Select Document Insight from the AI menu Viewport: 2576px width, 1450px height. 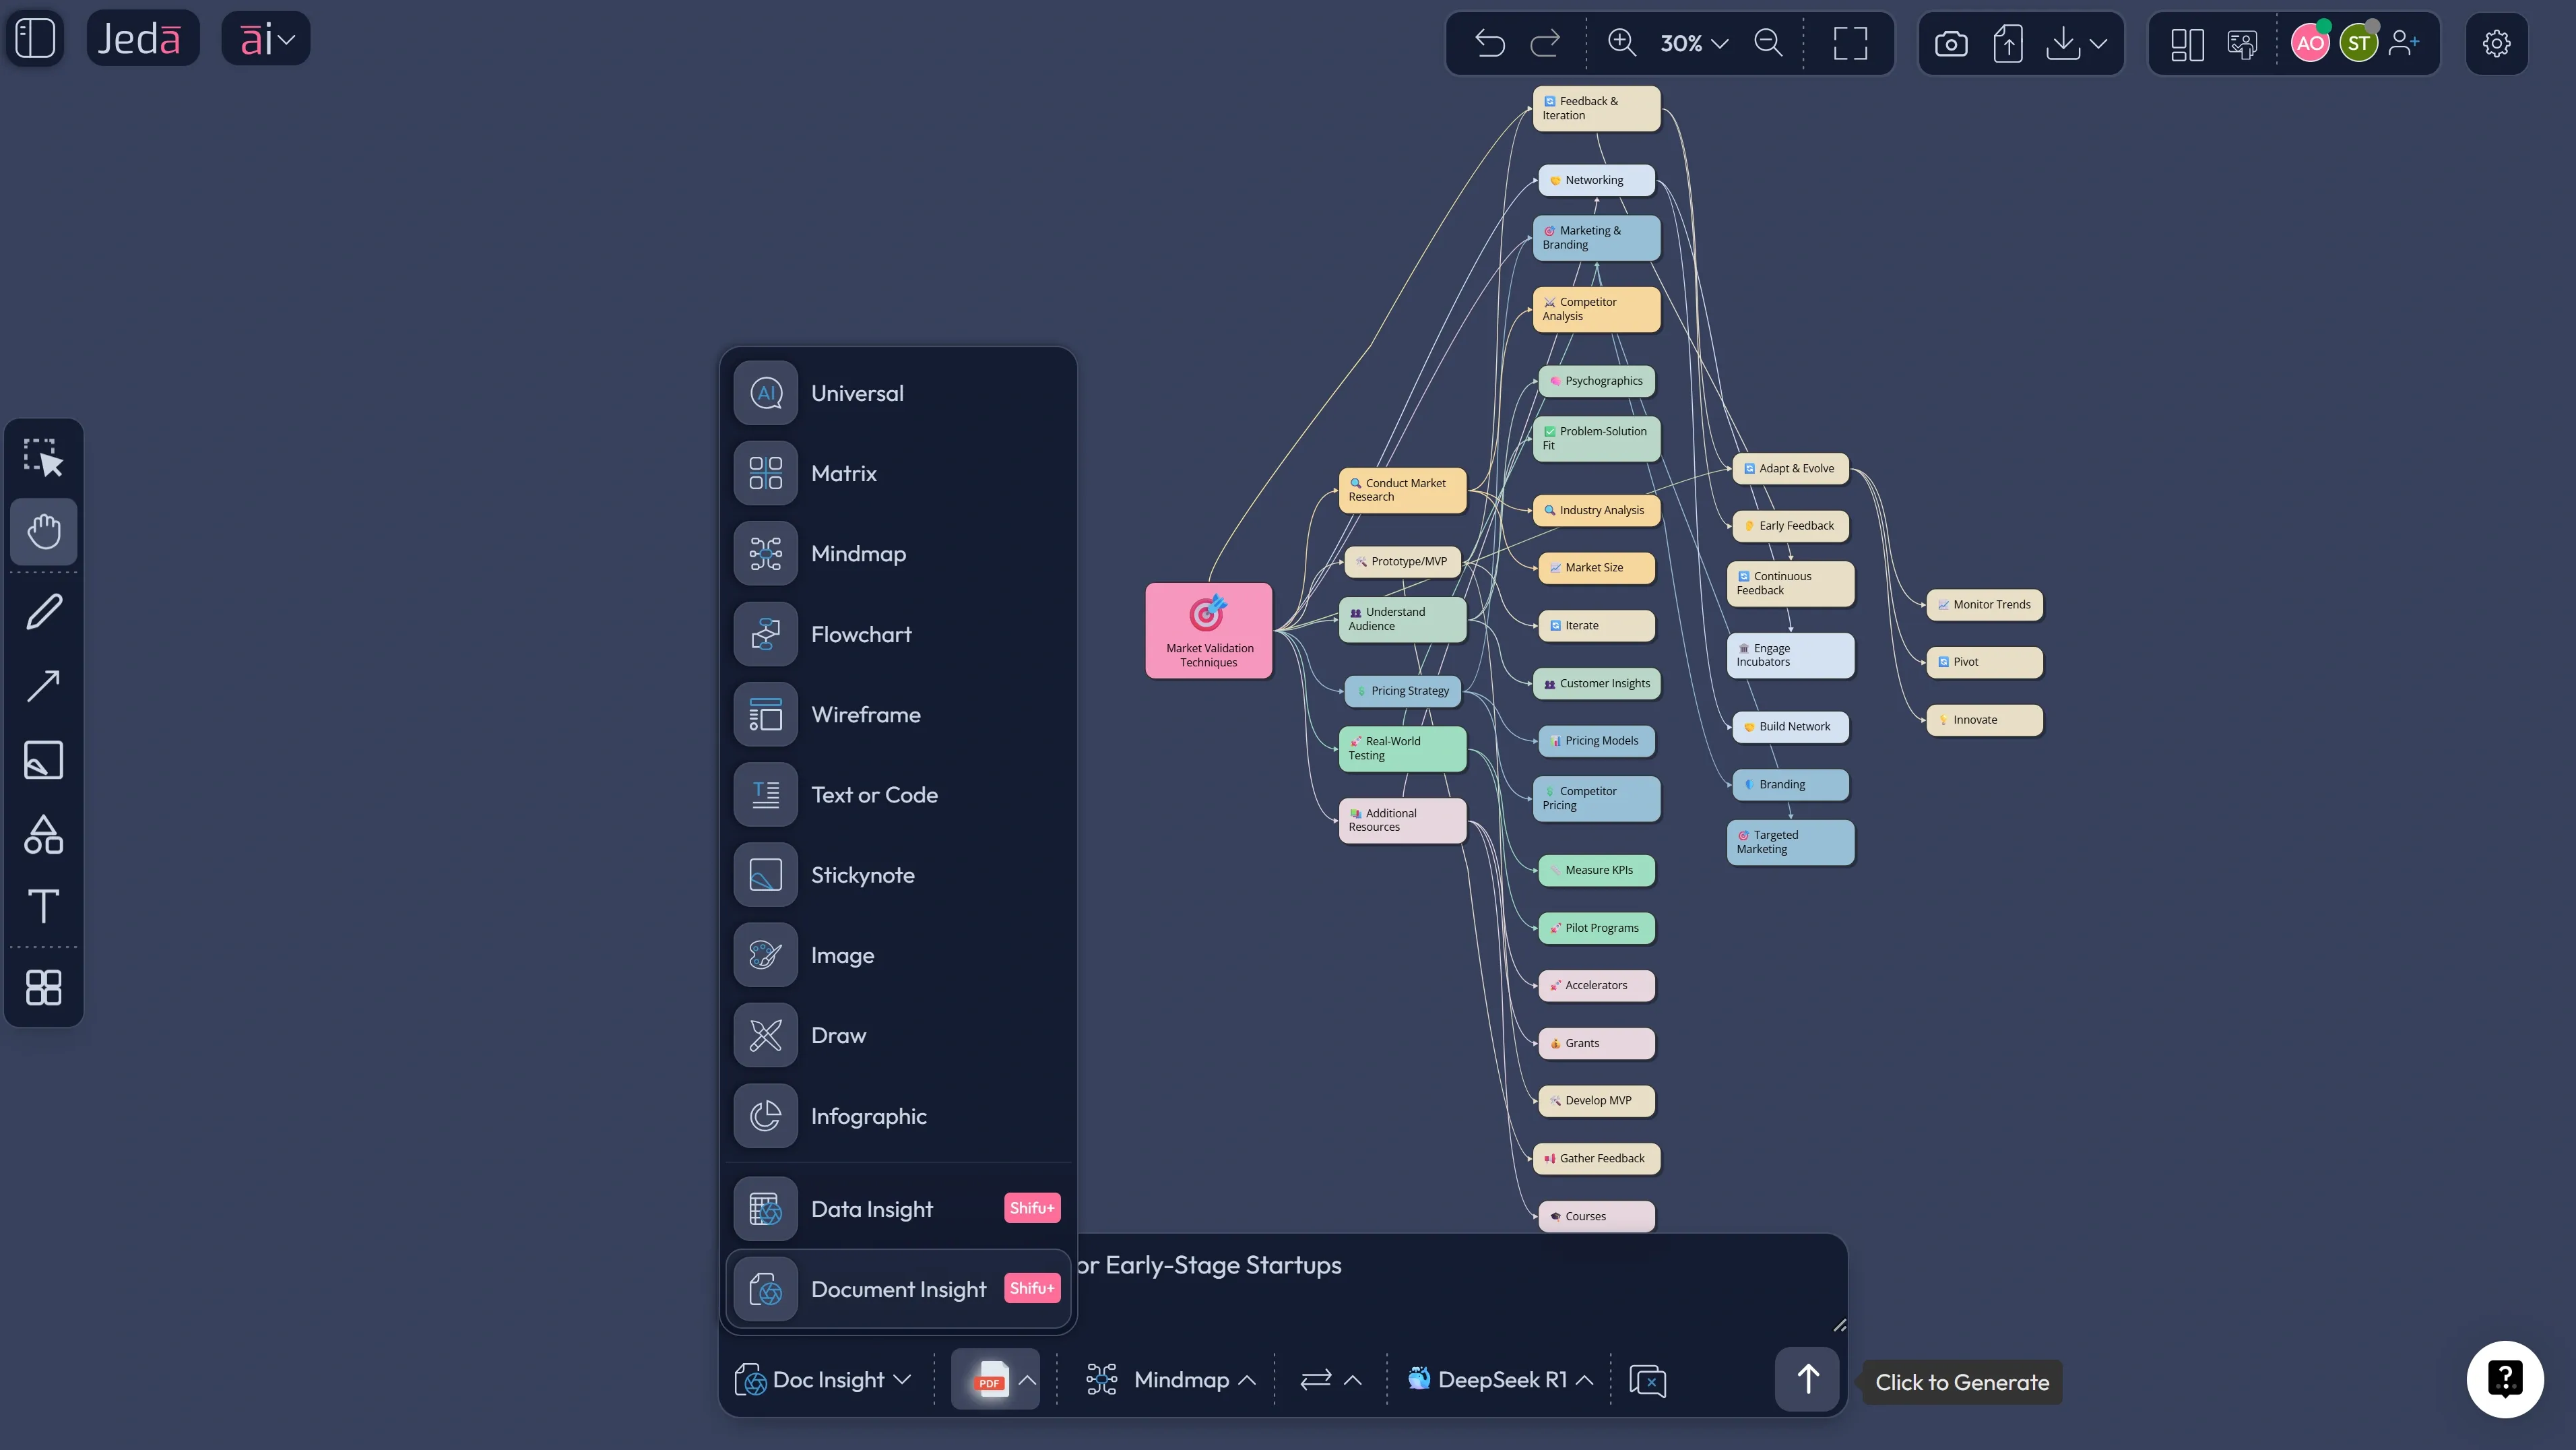(897, 1288)
